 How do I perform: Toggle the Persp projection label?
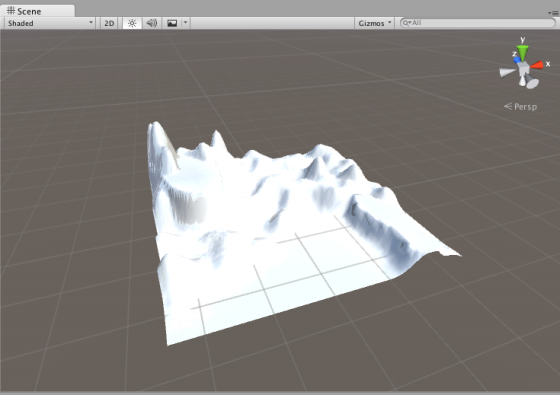pyautogui.click(x=521, y=106)
